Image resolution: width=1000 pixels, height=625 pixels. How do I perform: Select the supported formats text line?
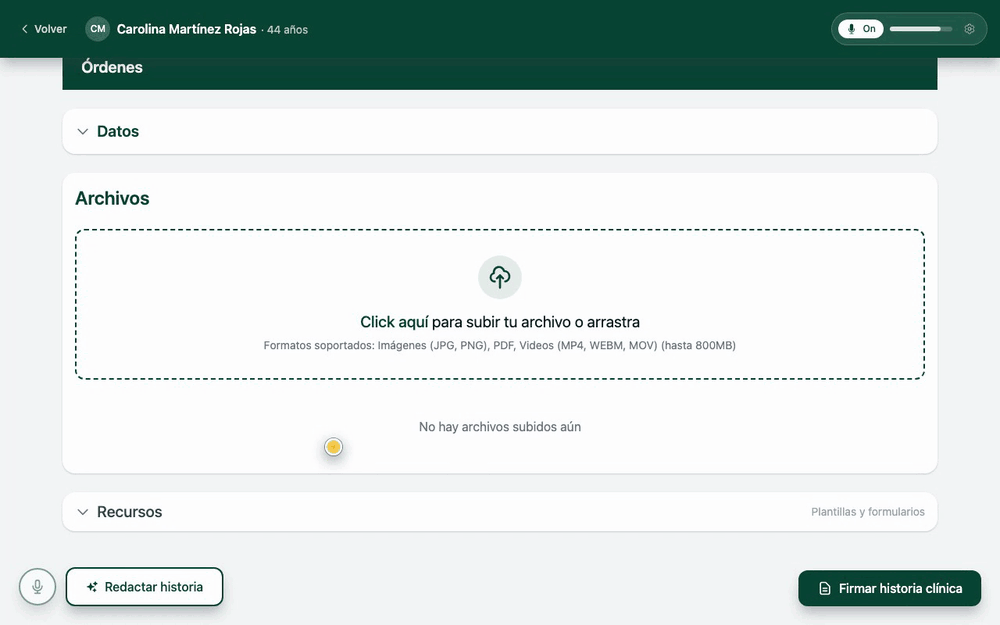pos(499,346)
